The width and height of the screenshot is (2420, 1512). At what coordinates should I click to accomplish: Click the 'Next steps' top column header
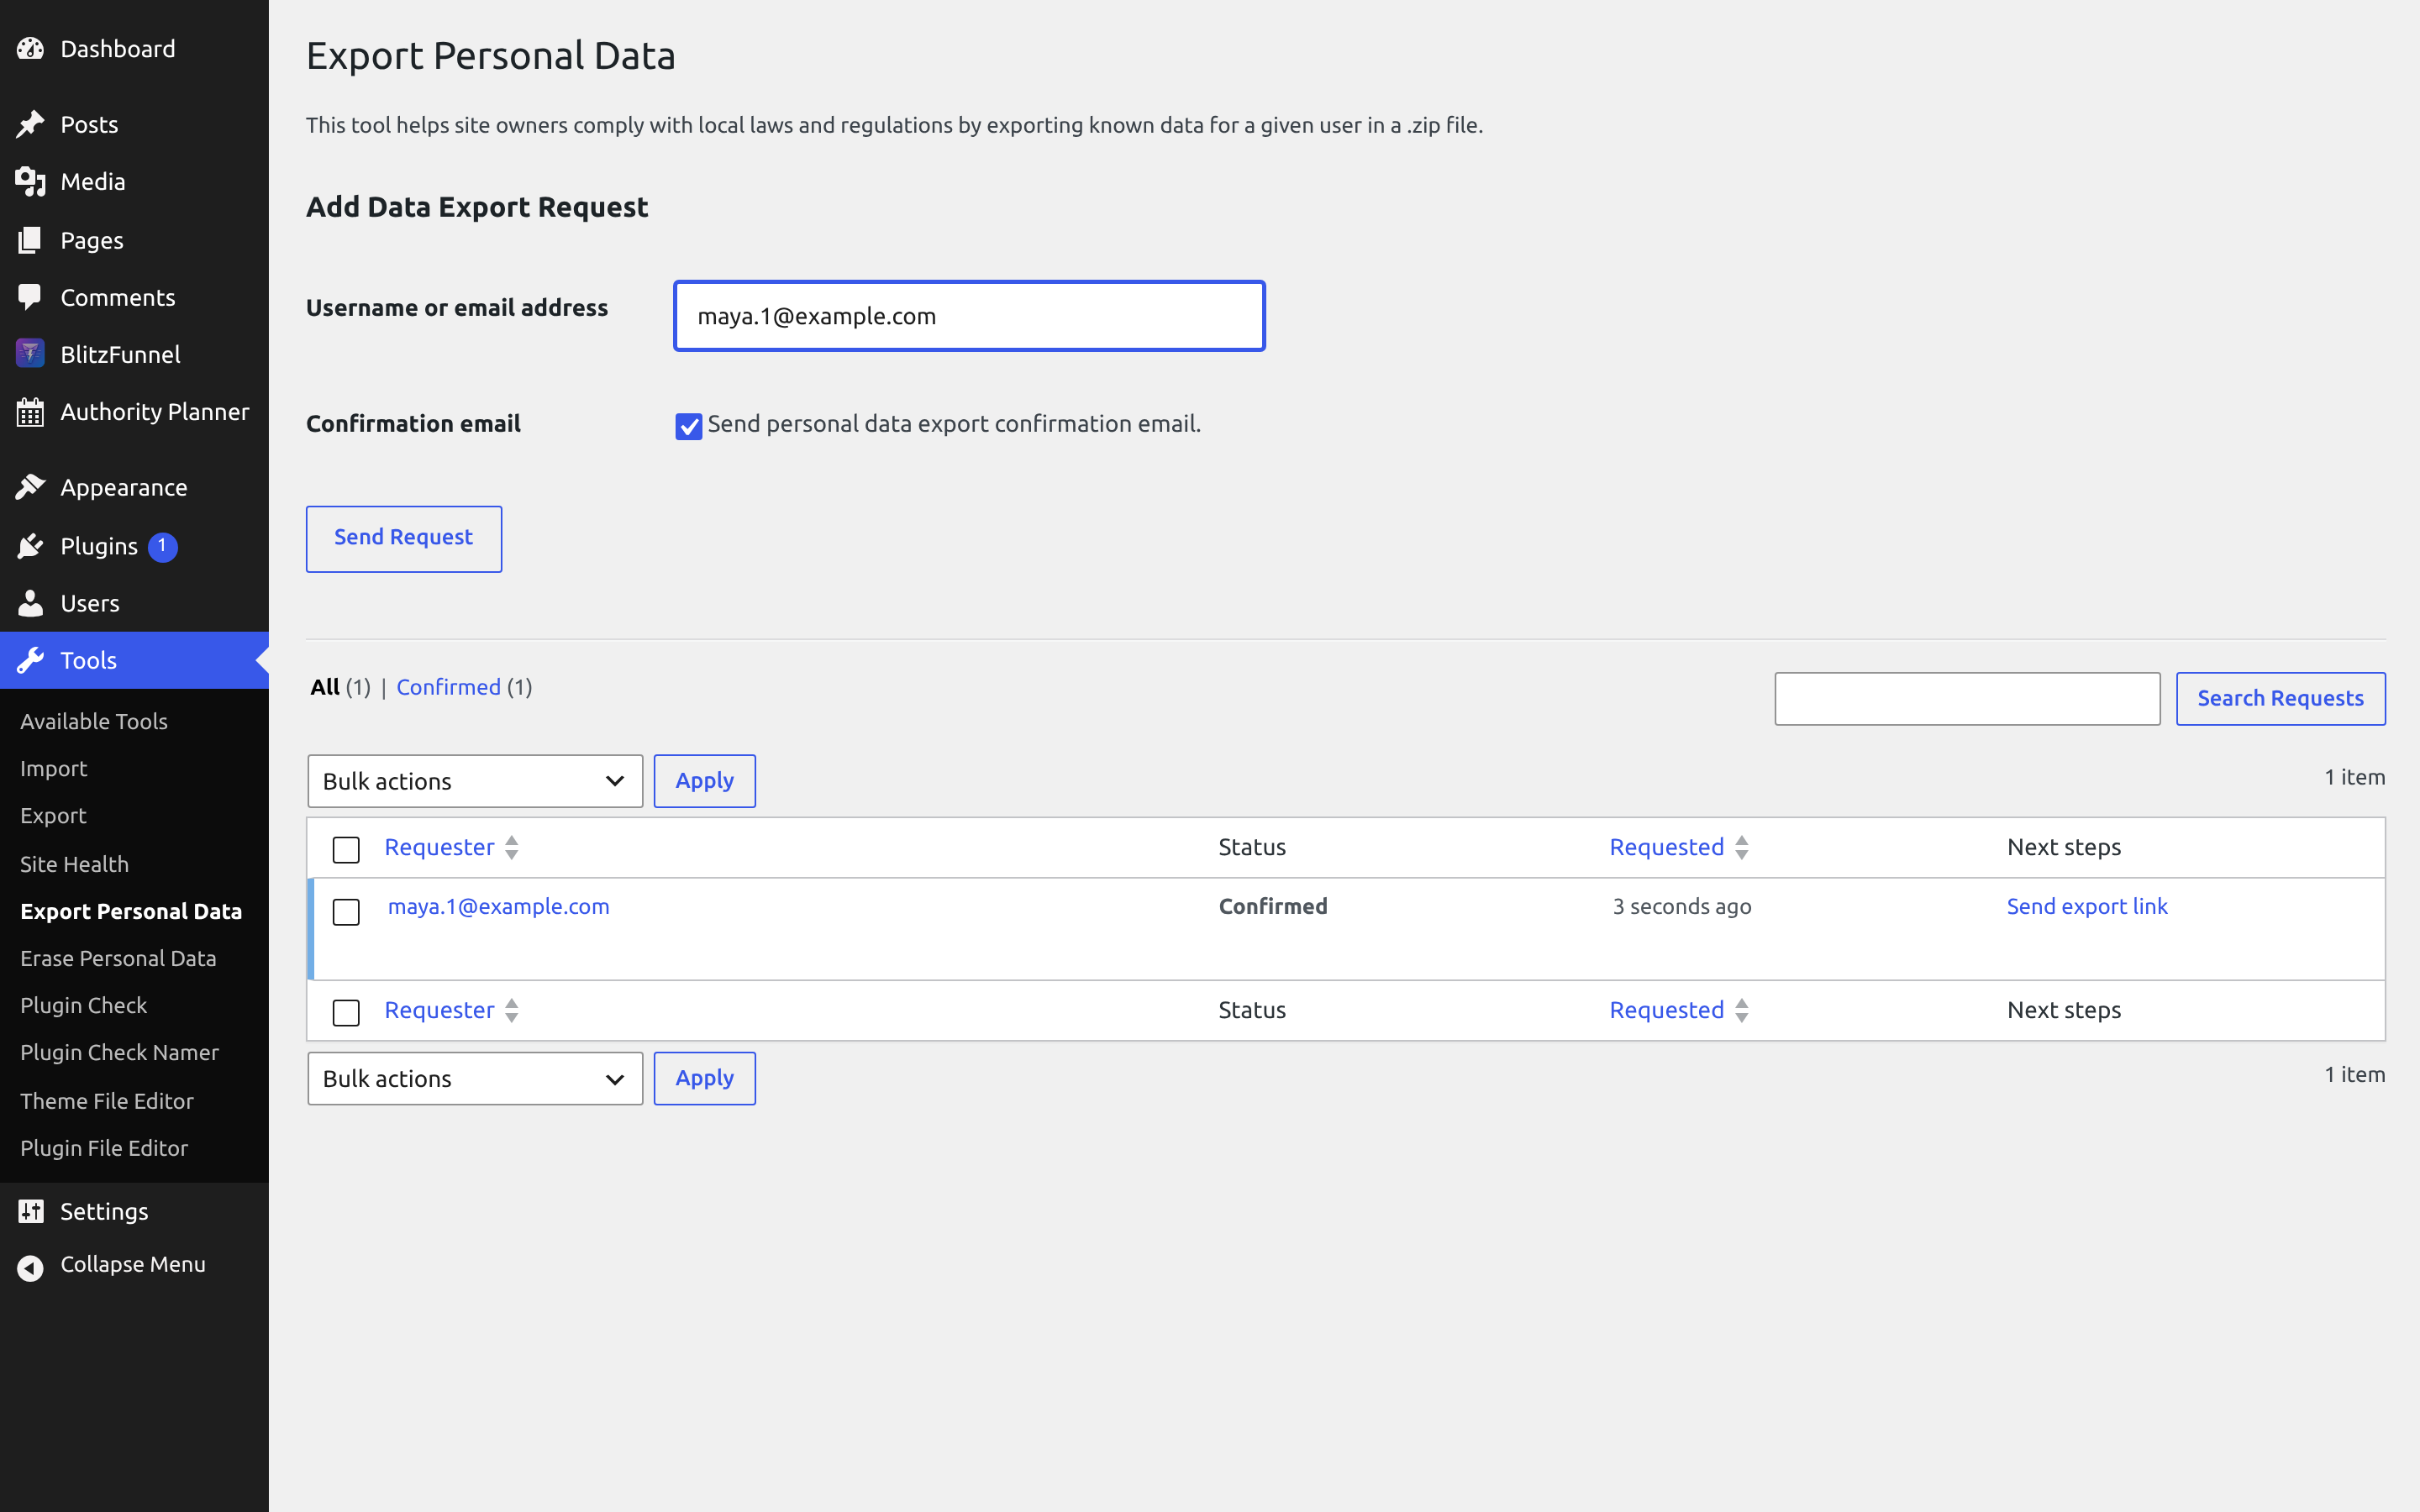[x=2064, y=847]
